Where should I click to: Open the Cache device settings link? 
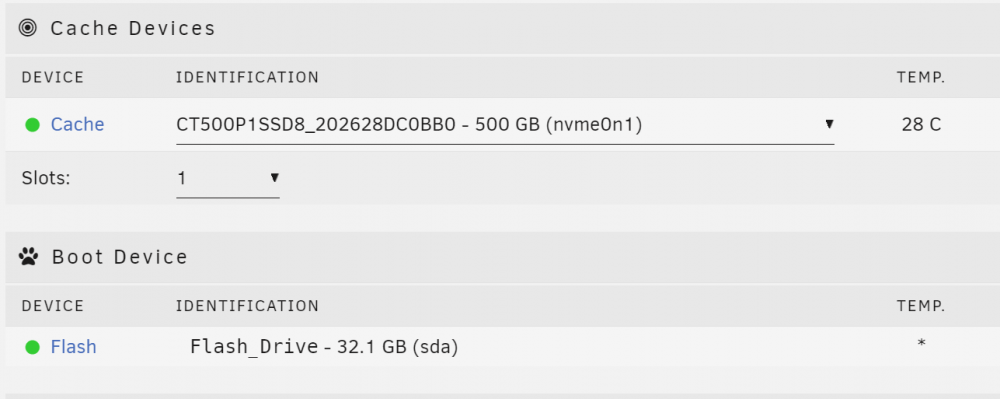tap(77, 124)
